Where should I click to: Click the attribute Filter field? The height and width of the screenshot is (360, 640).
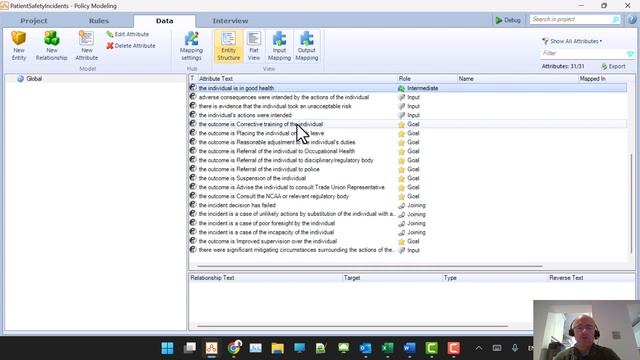pyautogui.click(x=584, y=53)
